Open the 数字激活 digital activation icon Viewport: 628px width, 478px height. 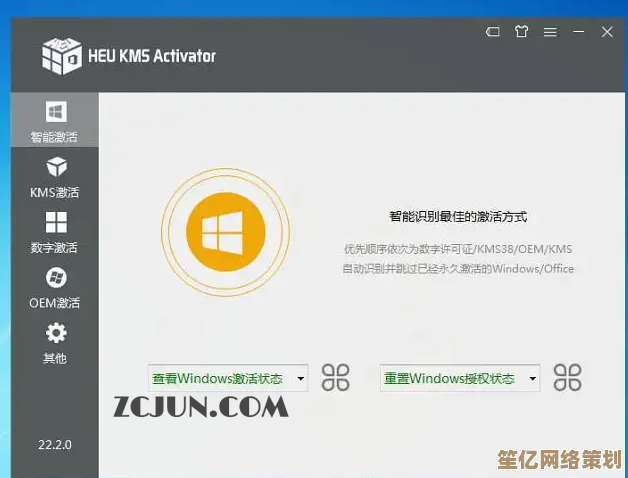(x=56, y=222)
